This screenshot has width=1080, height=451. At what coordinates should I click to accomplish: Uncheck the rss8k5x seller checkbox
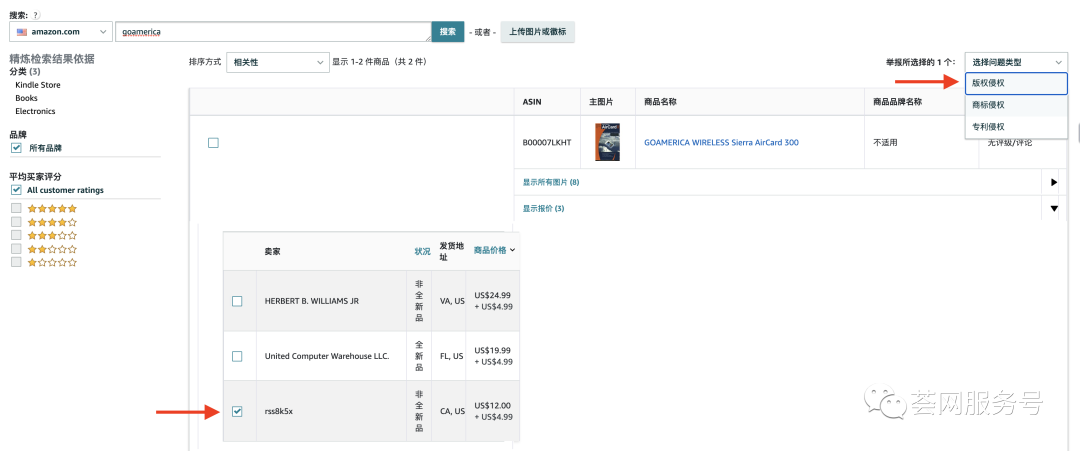(x=237, y=411)
